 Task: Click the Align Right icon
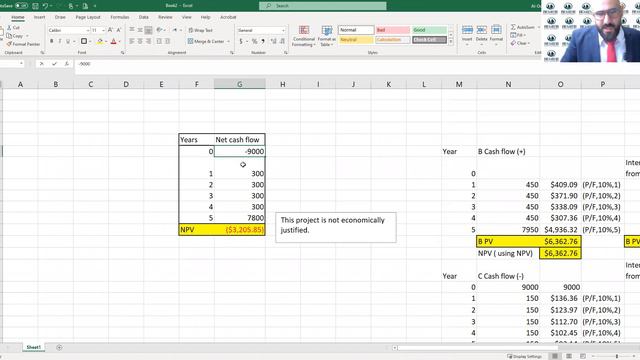pyautogui.click(x=149, y=41)
